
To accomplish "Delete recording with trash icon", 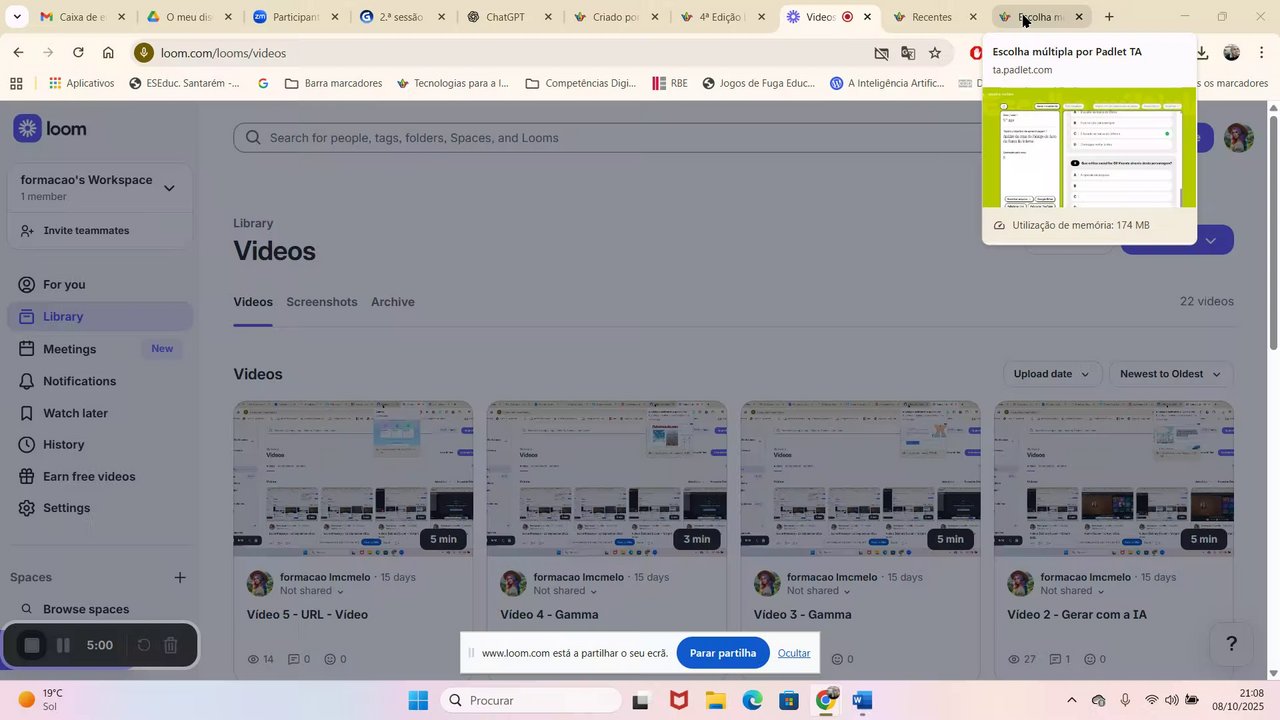I will pos(171,646).
